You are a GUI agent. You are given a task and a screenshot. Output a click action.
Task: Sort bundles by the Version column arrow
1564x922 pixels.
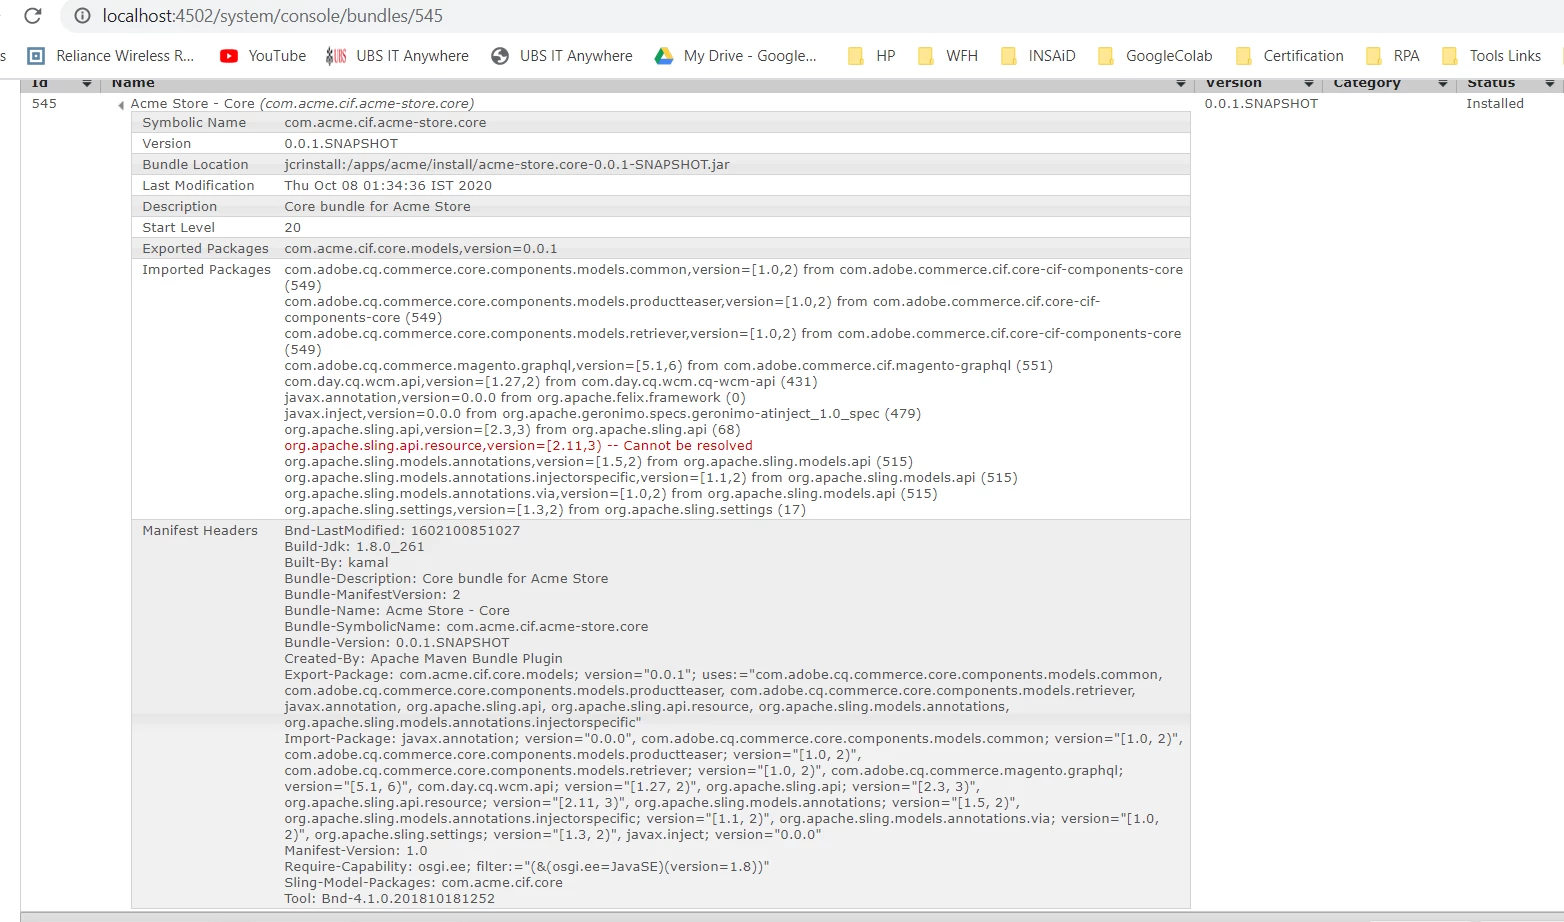point(1309,83)
